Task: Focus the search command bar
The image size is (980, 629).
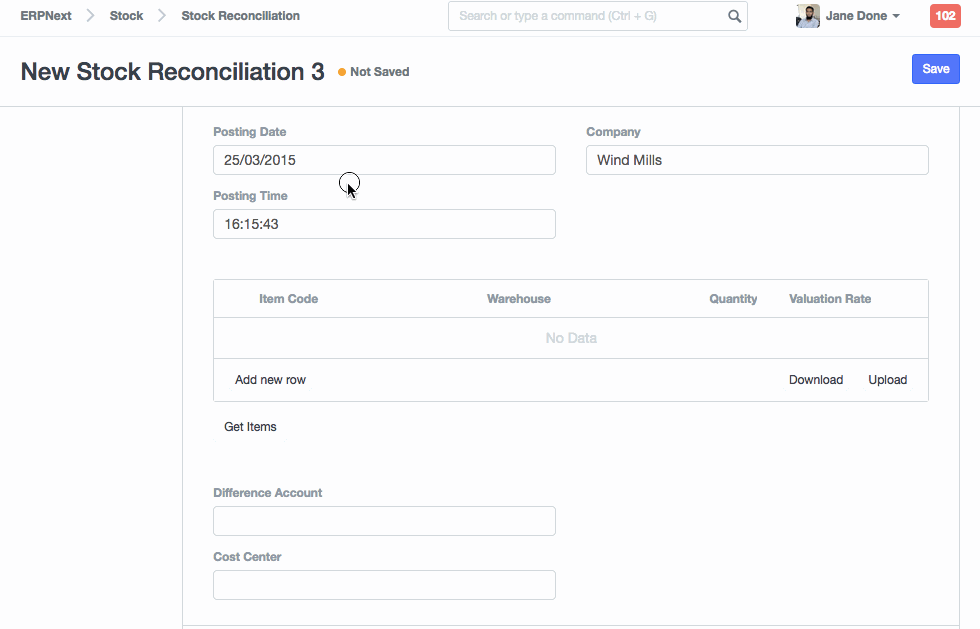Action: pos(588,16)
